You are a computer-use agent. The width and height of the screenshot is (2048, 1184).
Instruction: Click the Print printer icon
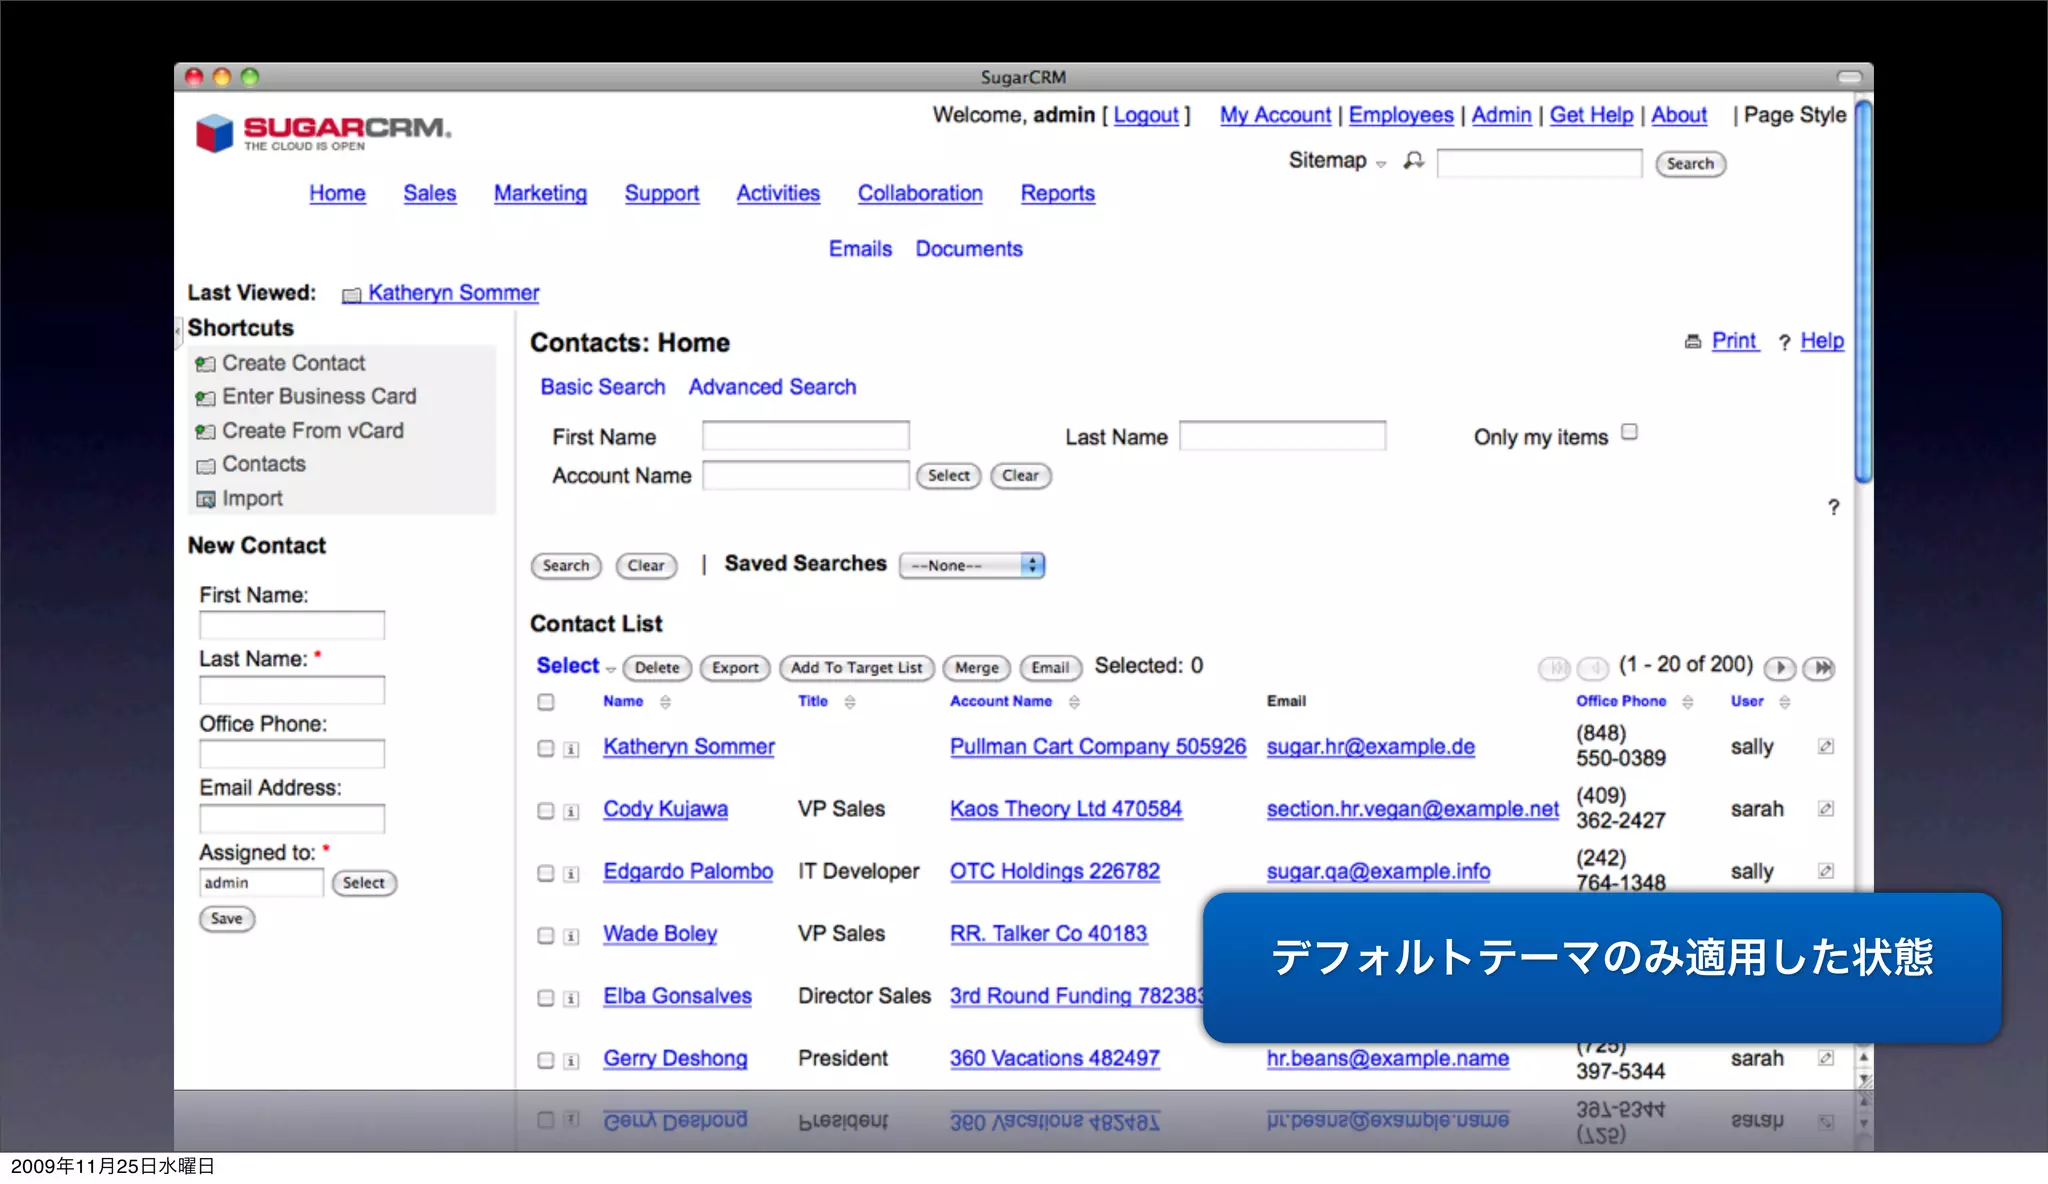[1693, 342]
